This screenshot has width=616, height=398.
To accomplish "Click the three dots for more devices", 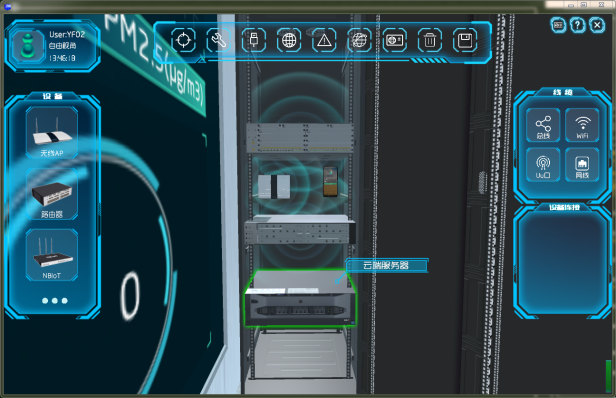I will pos(55,301).
